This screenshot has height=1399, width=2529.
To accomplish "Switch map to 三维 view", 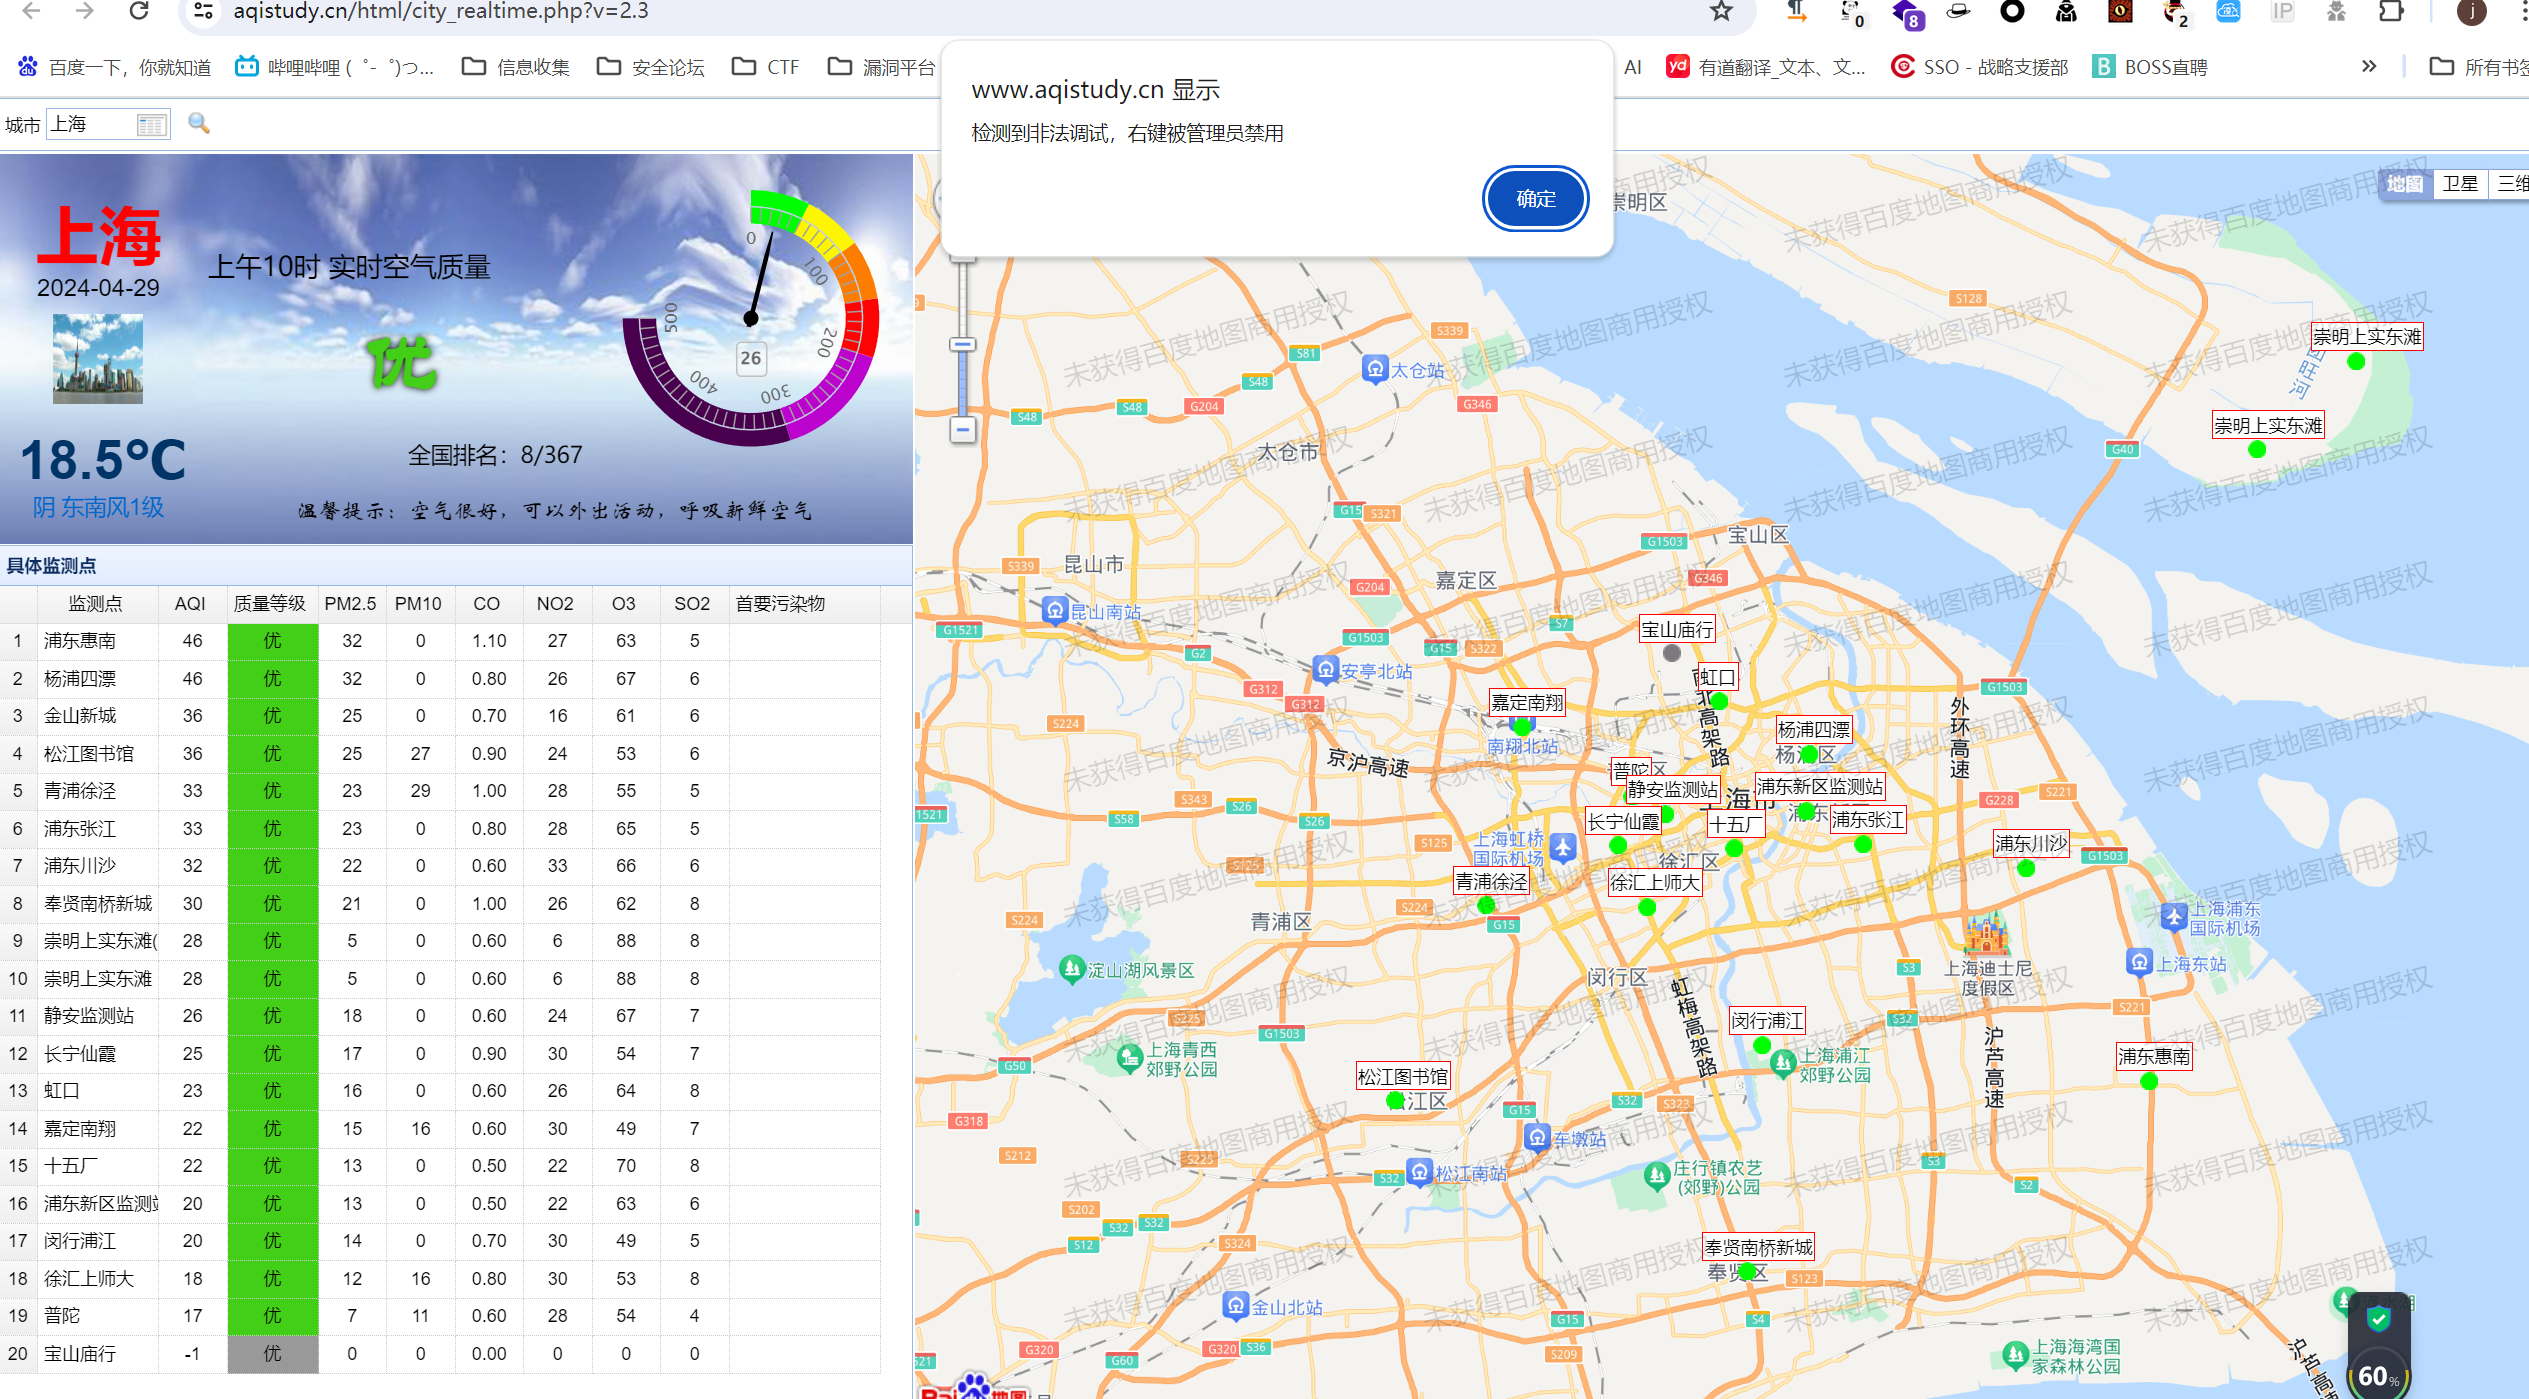I will (x=2512, y=184).
